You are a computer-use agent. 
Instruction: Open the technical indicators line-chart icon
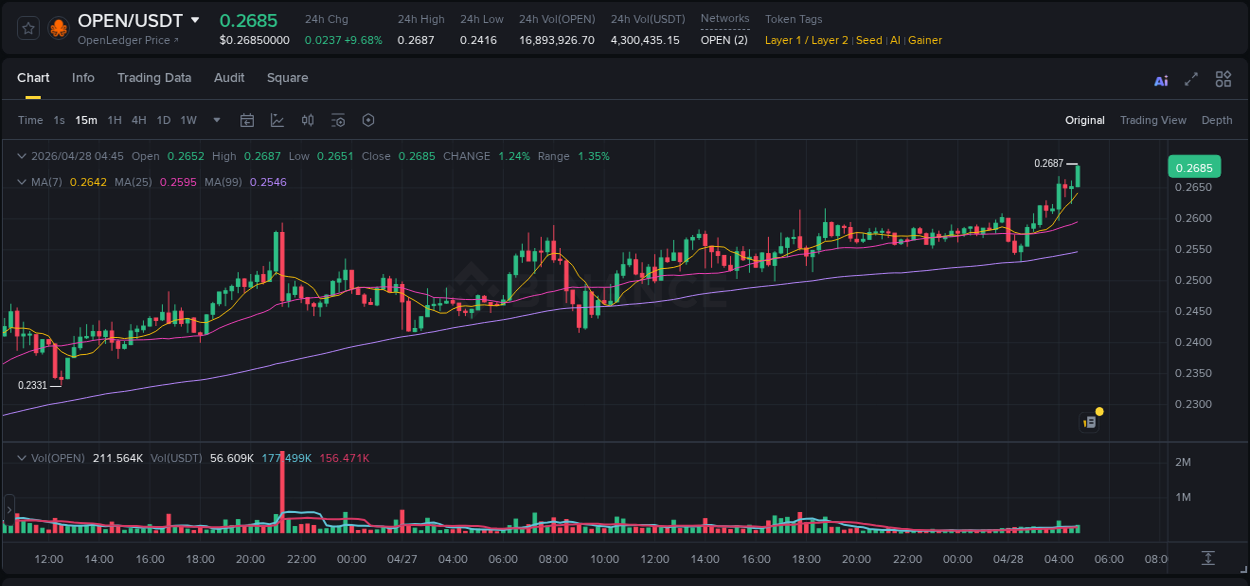(277, 121)
